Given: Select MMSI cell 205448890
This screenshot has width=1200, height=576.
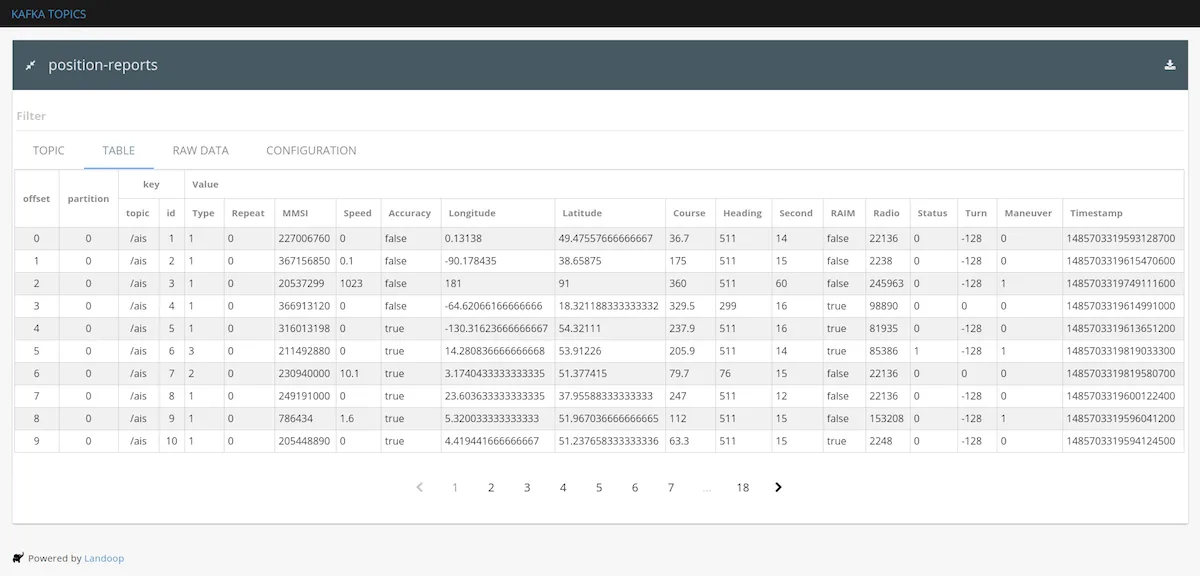Looking at the screenshot, I should point(304,441).
